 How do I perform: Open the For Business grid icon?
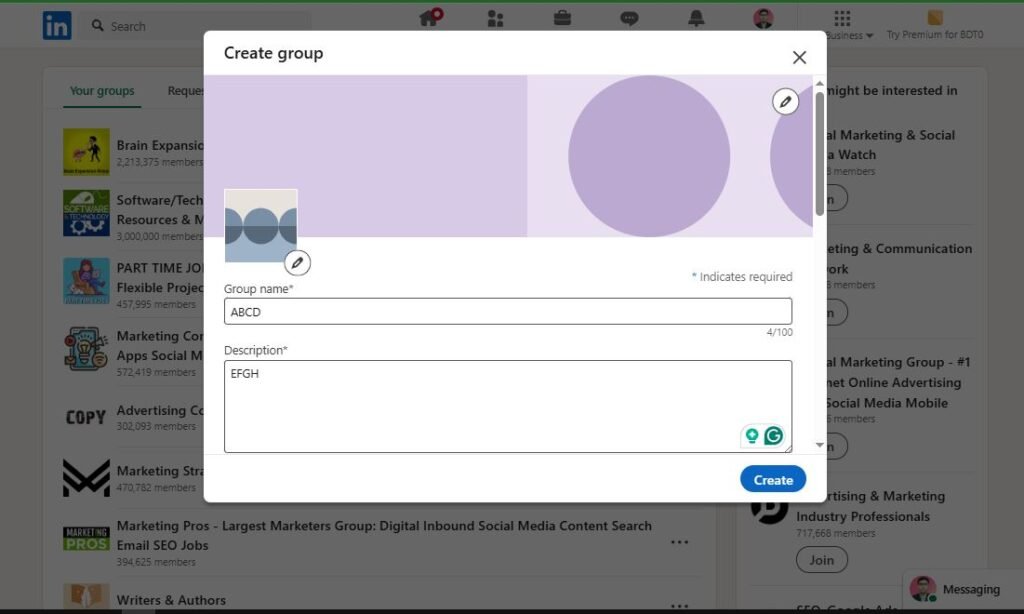842,18
